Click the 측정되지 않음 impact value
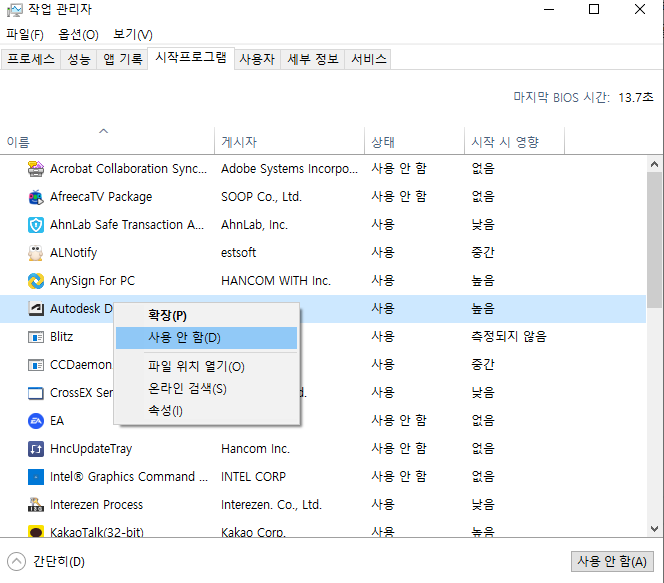Viewport: 664px width, 583px height. pos(509,337)
